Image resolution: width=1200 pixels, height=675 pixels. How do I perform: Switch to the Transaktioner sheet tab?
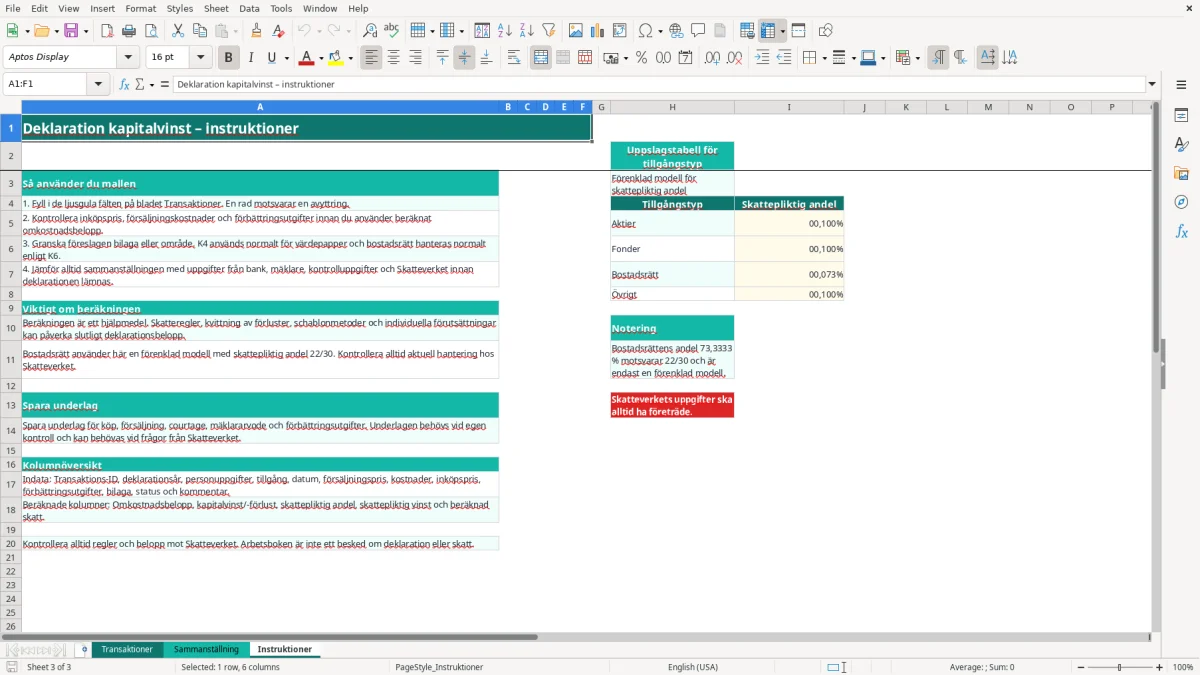pyautogui.click(x=127, y=649)
